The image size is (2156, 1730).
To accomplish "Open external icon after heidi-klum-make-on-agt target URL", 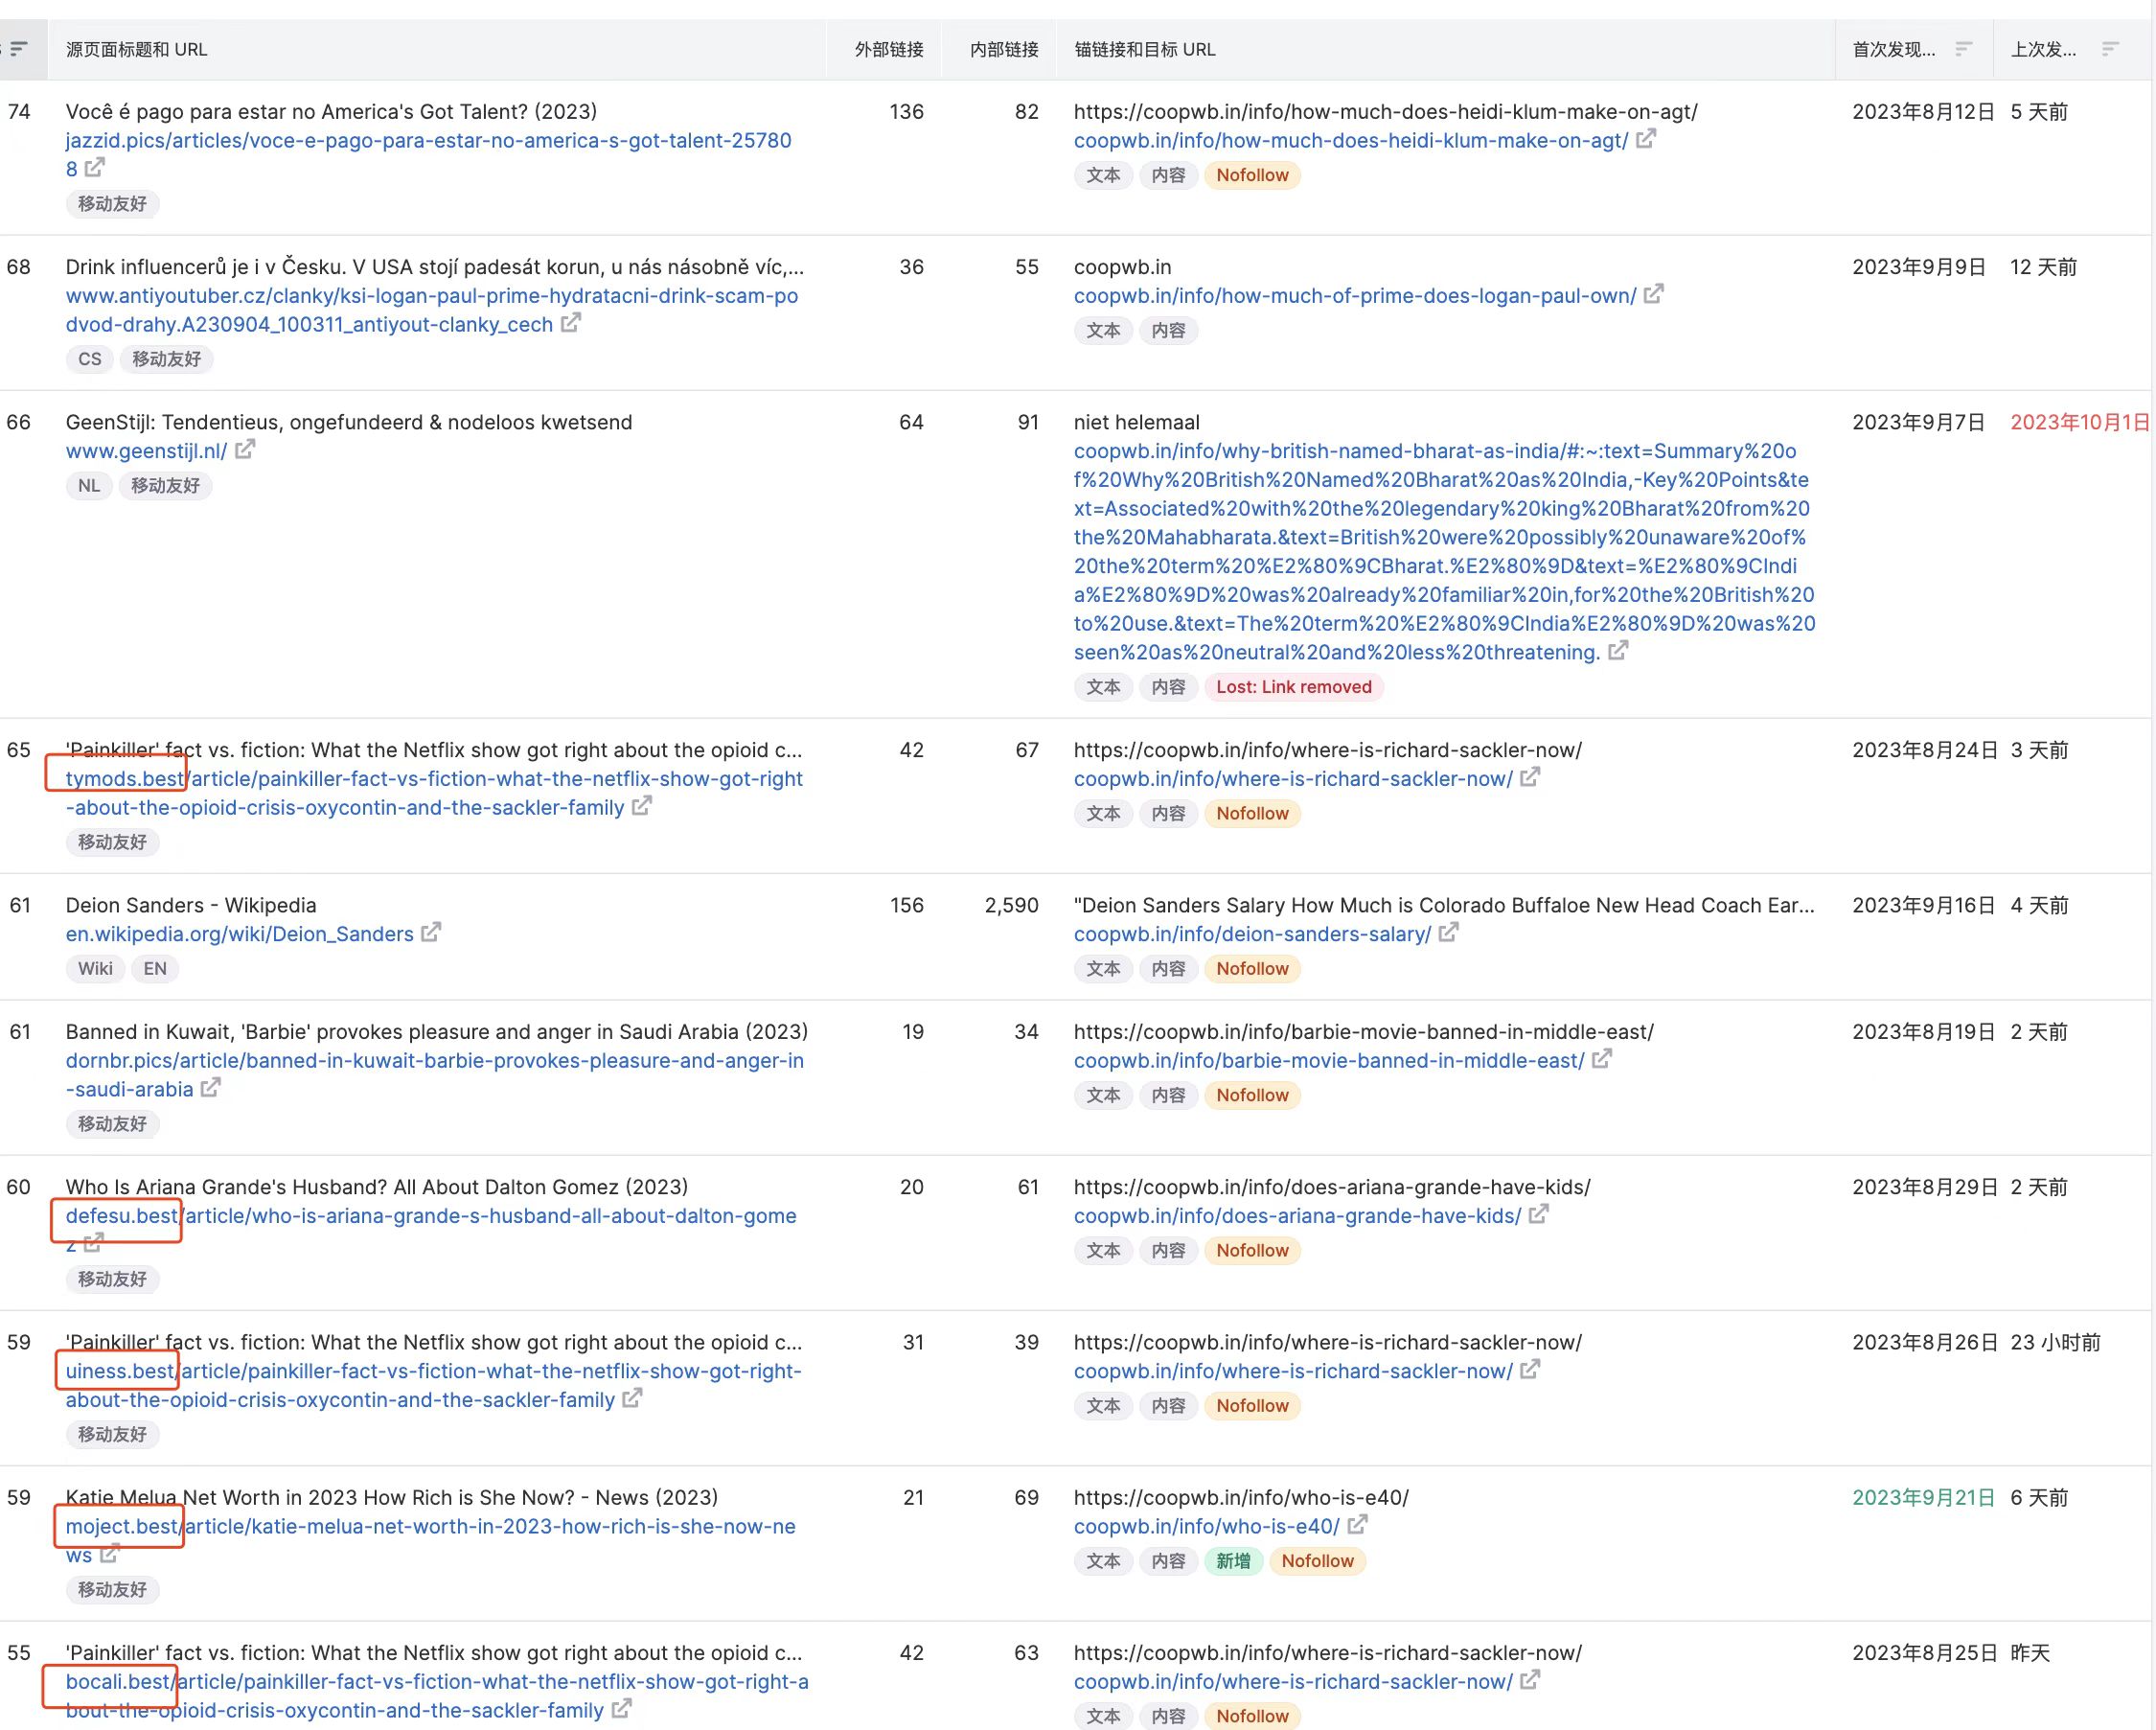I will pyautogui.click(x=1646, y=139).
